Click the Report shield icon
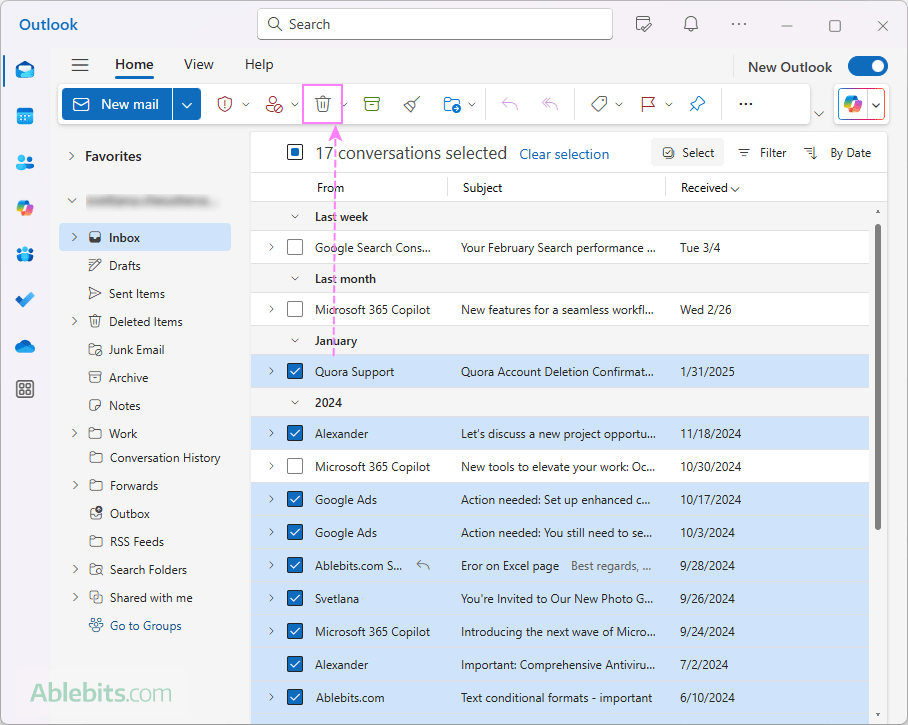 pyautogui.click(x=225, y=104)
